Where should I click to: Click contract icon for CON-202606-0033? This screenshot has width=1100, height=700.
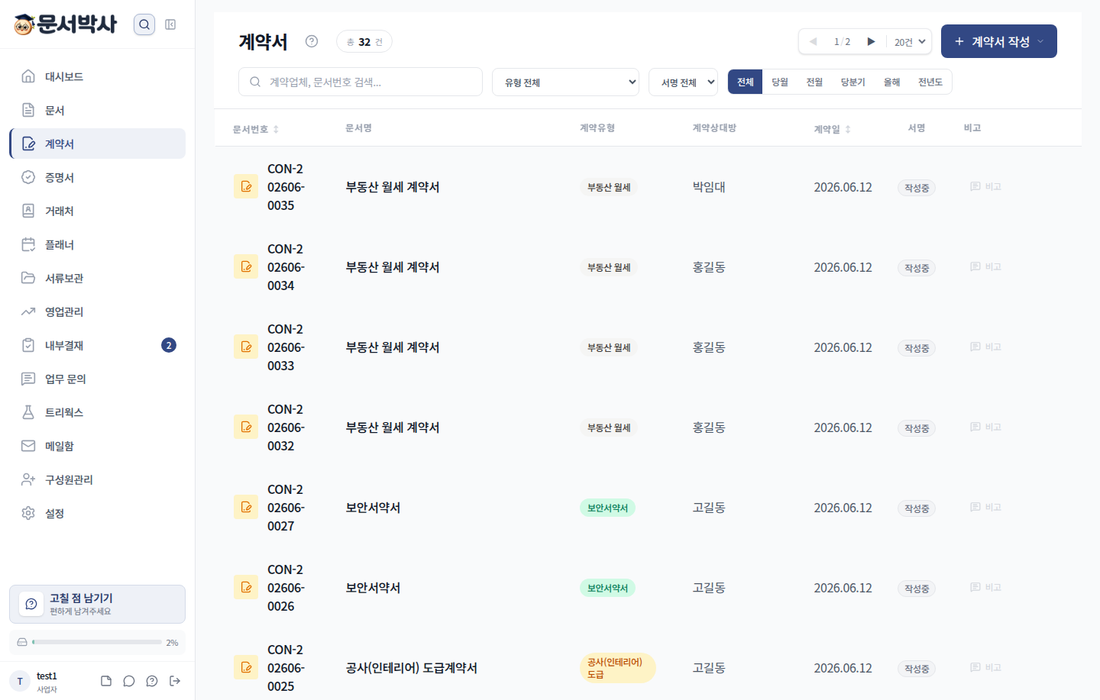(x=246, y=346)
